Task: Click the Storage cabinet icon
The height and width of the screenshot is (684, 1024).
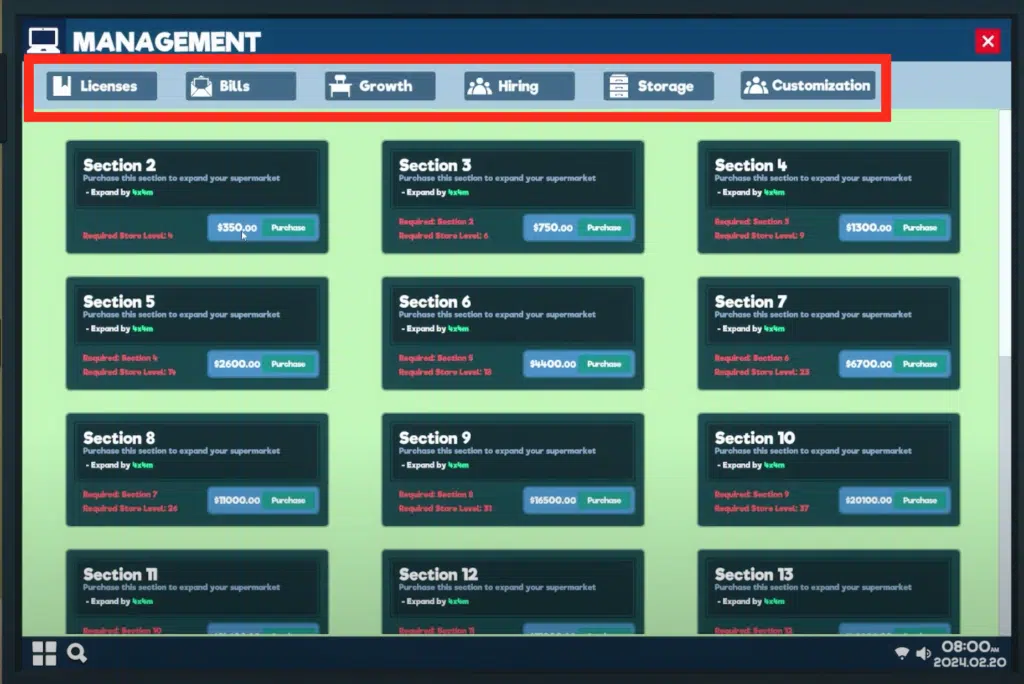Action: [x=618, y=86]
